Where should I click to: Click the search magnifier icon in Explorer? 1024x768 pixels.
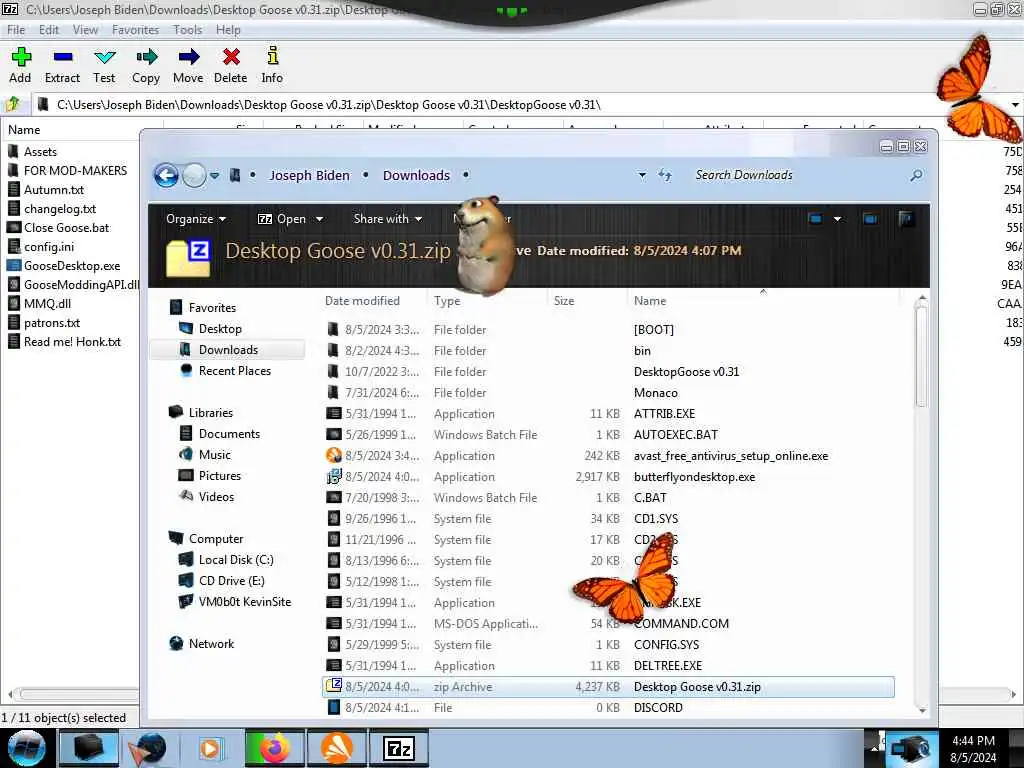[x=916, y=175]
